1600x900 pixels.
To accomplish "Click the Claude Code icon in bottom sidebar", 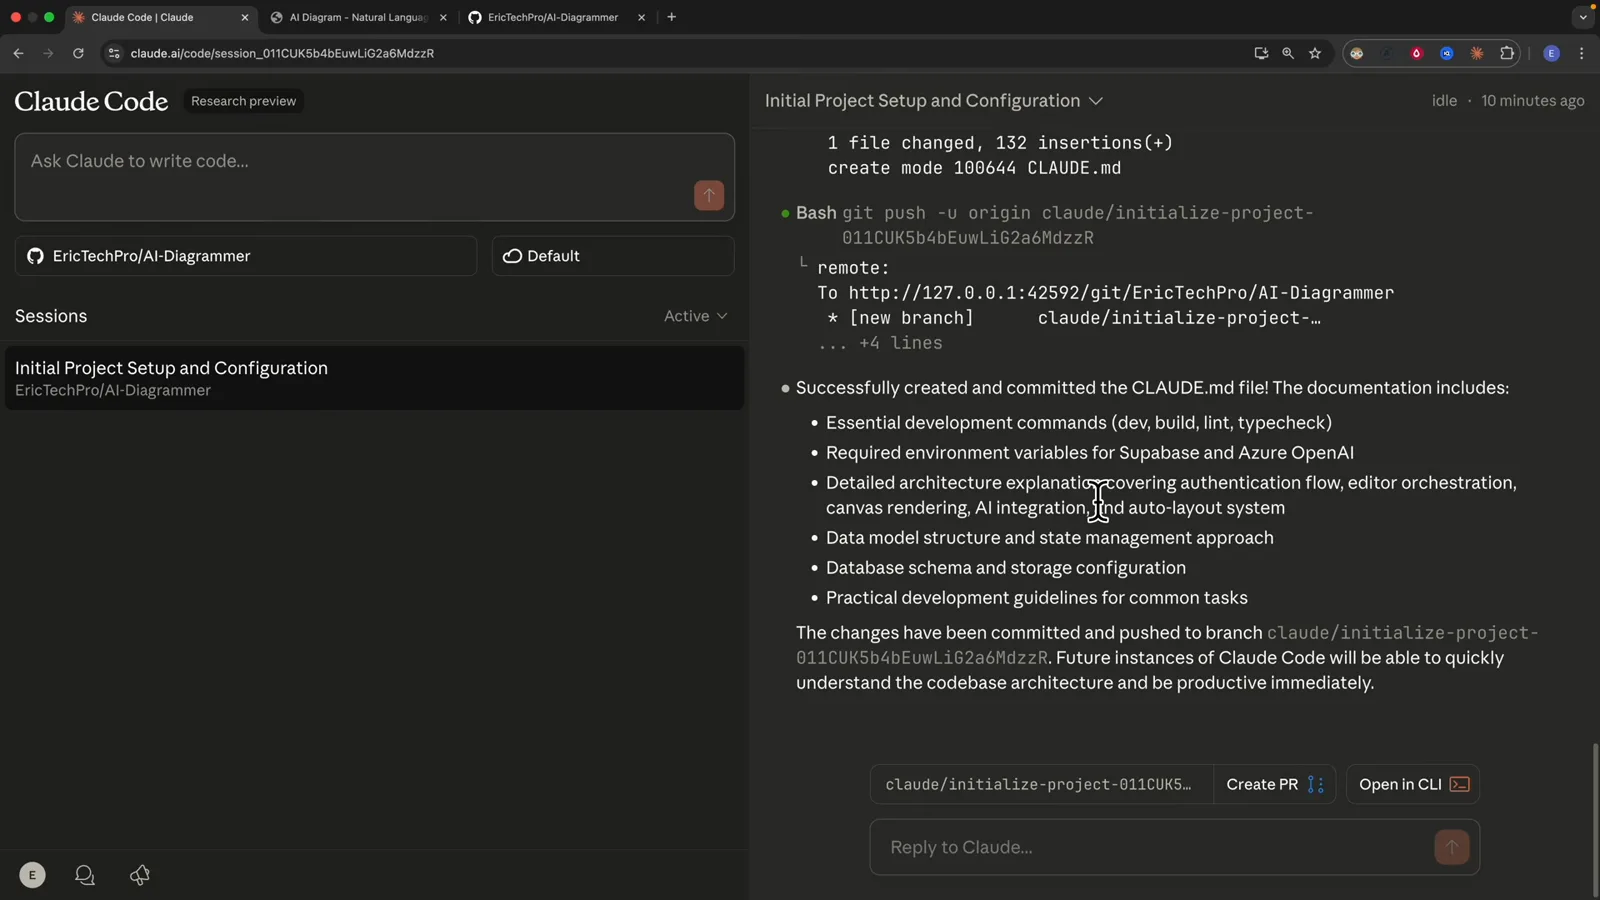I will click(140, 875).
